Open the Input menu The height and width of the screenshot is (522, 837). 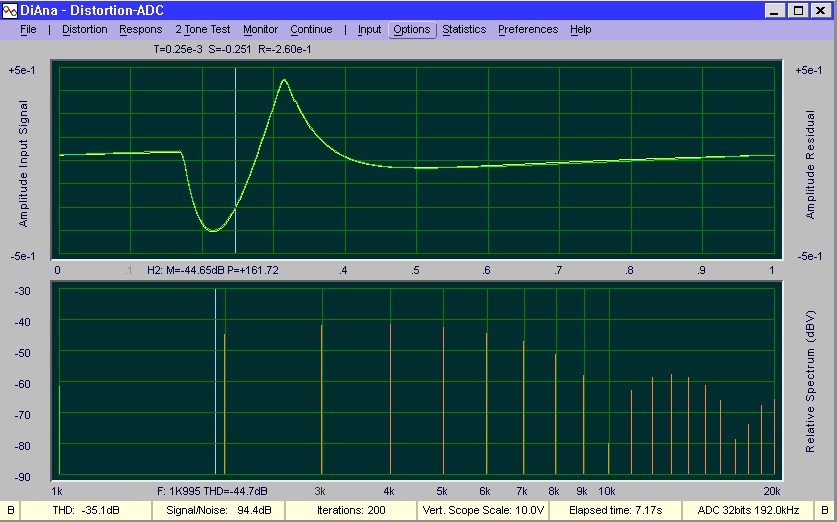click(x=369, y=29)
